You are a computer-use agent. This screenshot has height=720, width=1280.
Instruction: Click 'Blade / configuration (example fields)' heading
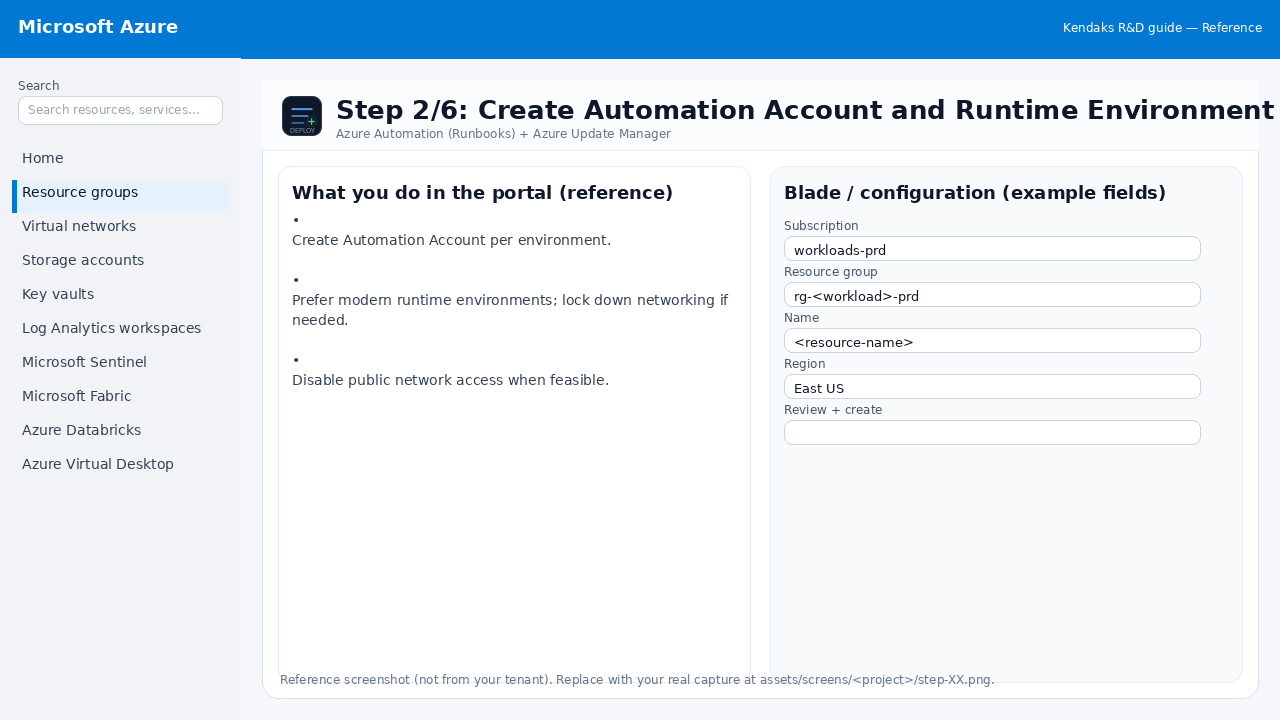(975, 193)
